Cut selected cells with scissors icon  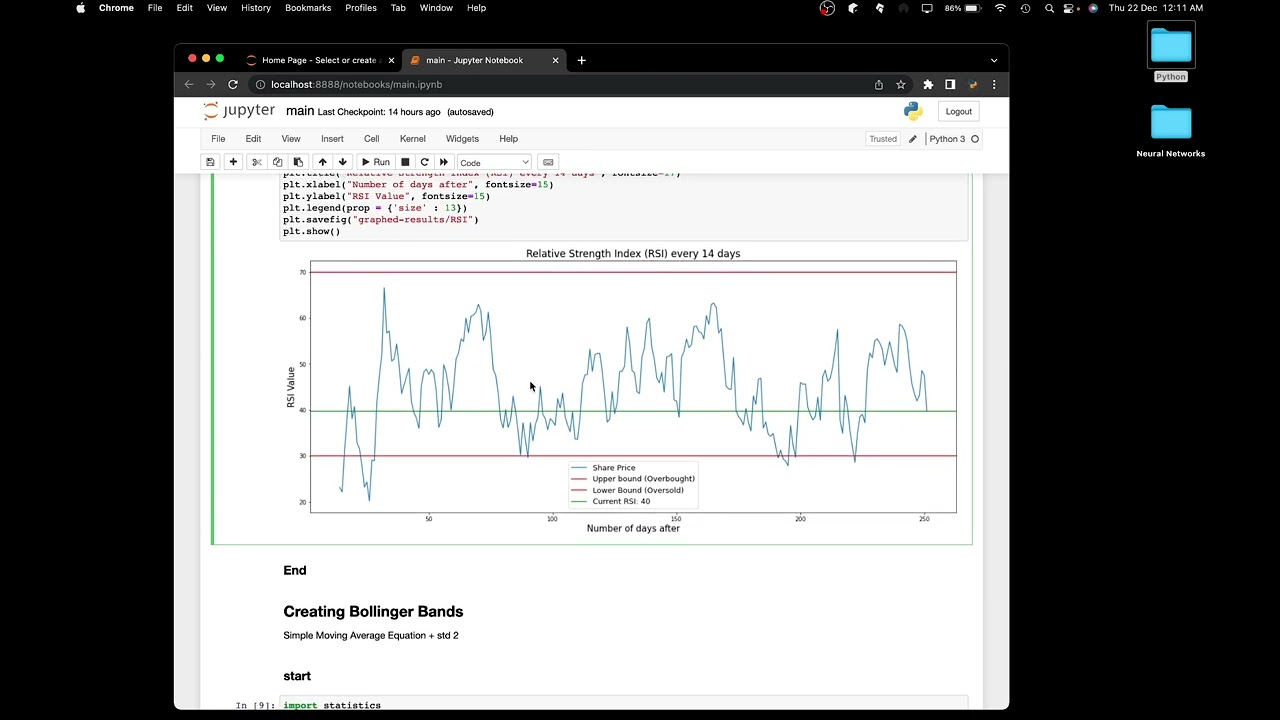[256, 162]
